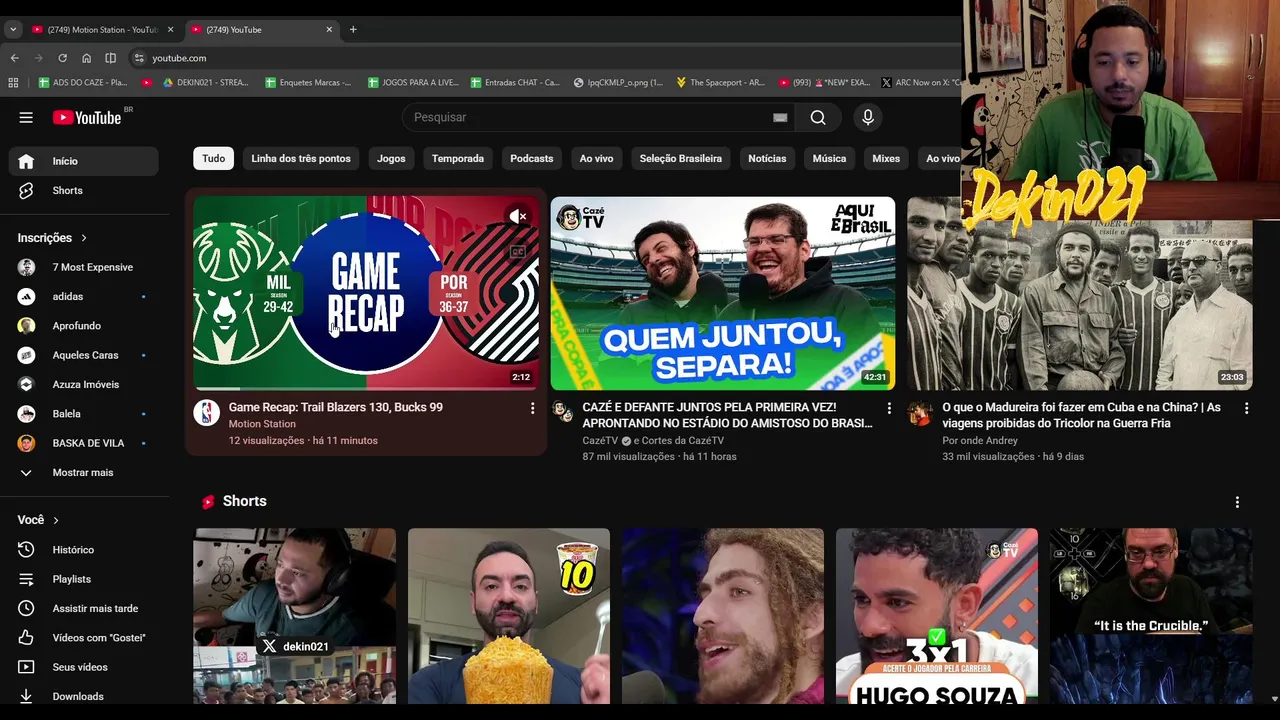Select the Mixes filter chip
Viewport: 1280px width, 720px height.
pos(886,158)
